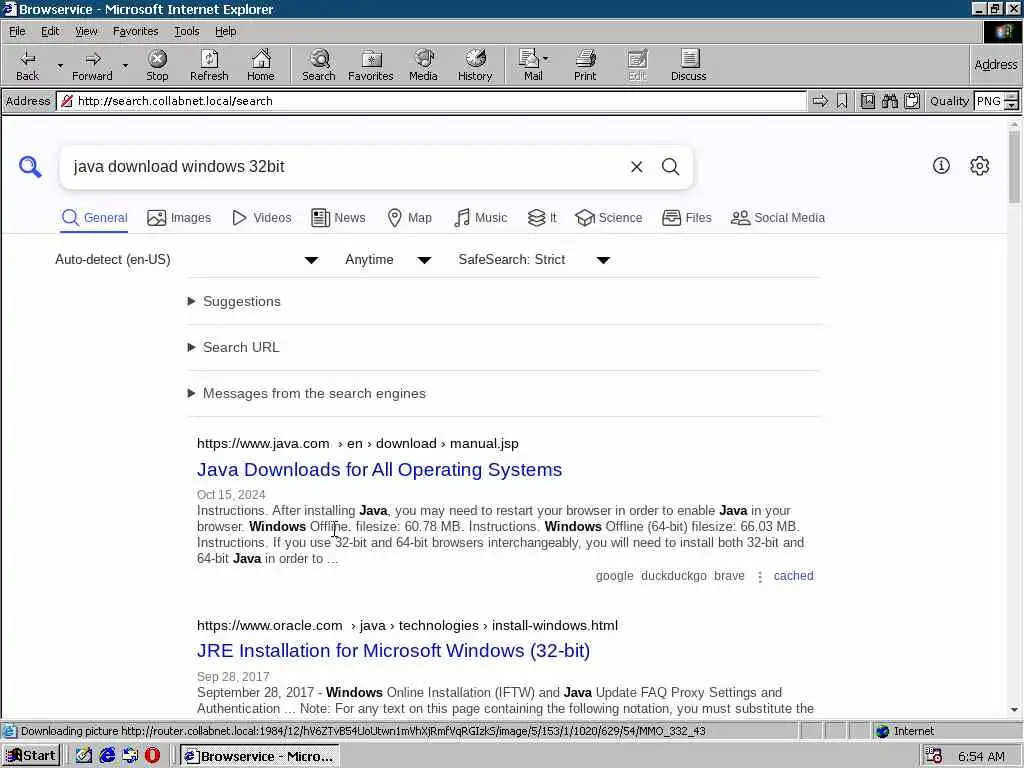
Task: Switch to the Videos search tab
Action: click(x=262, y=218)
